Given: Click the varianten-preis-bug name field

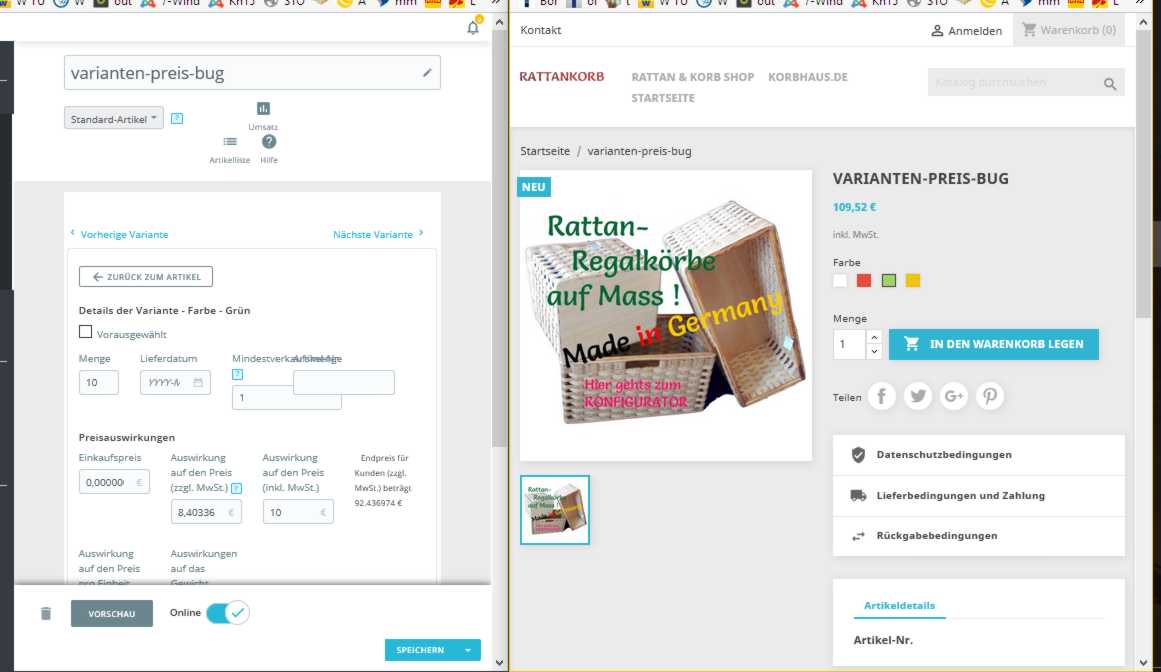Looking at the screenshot, I should pos(252,73).
